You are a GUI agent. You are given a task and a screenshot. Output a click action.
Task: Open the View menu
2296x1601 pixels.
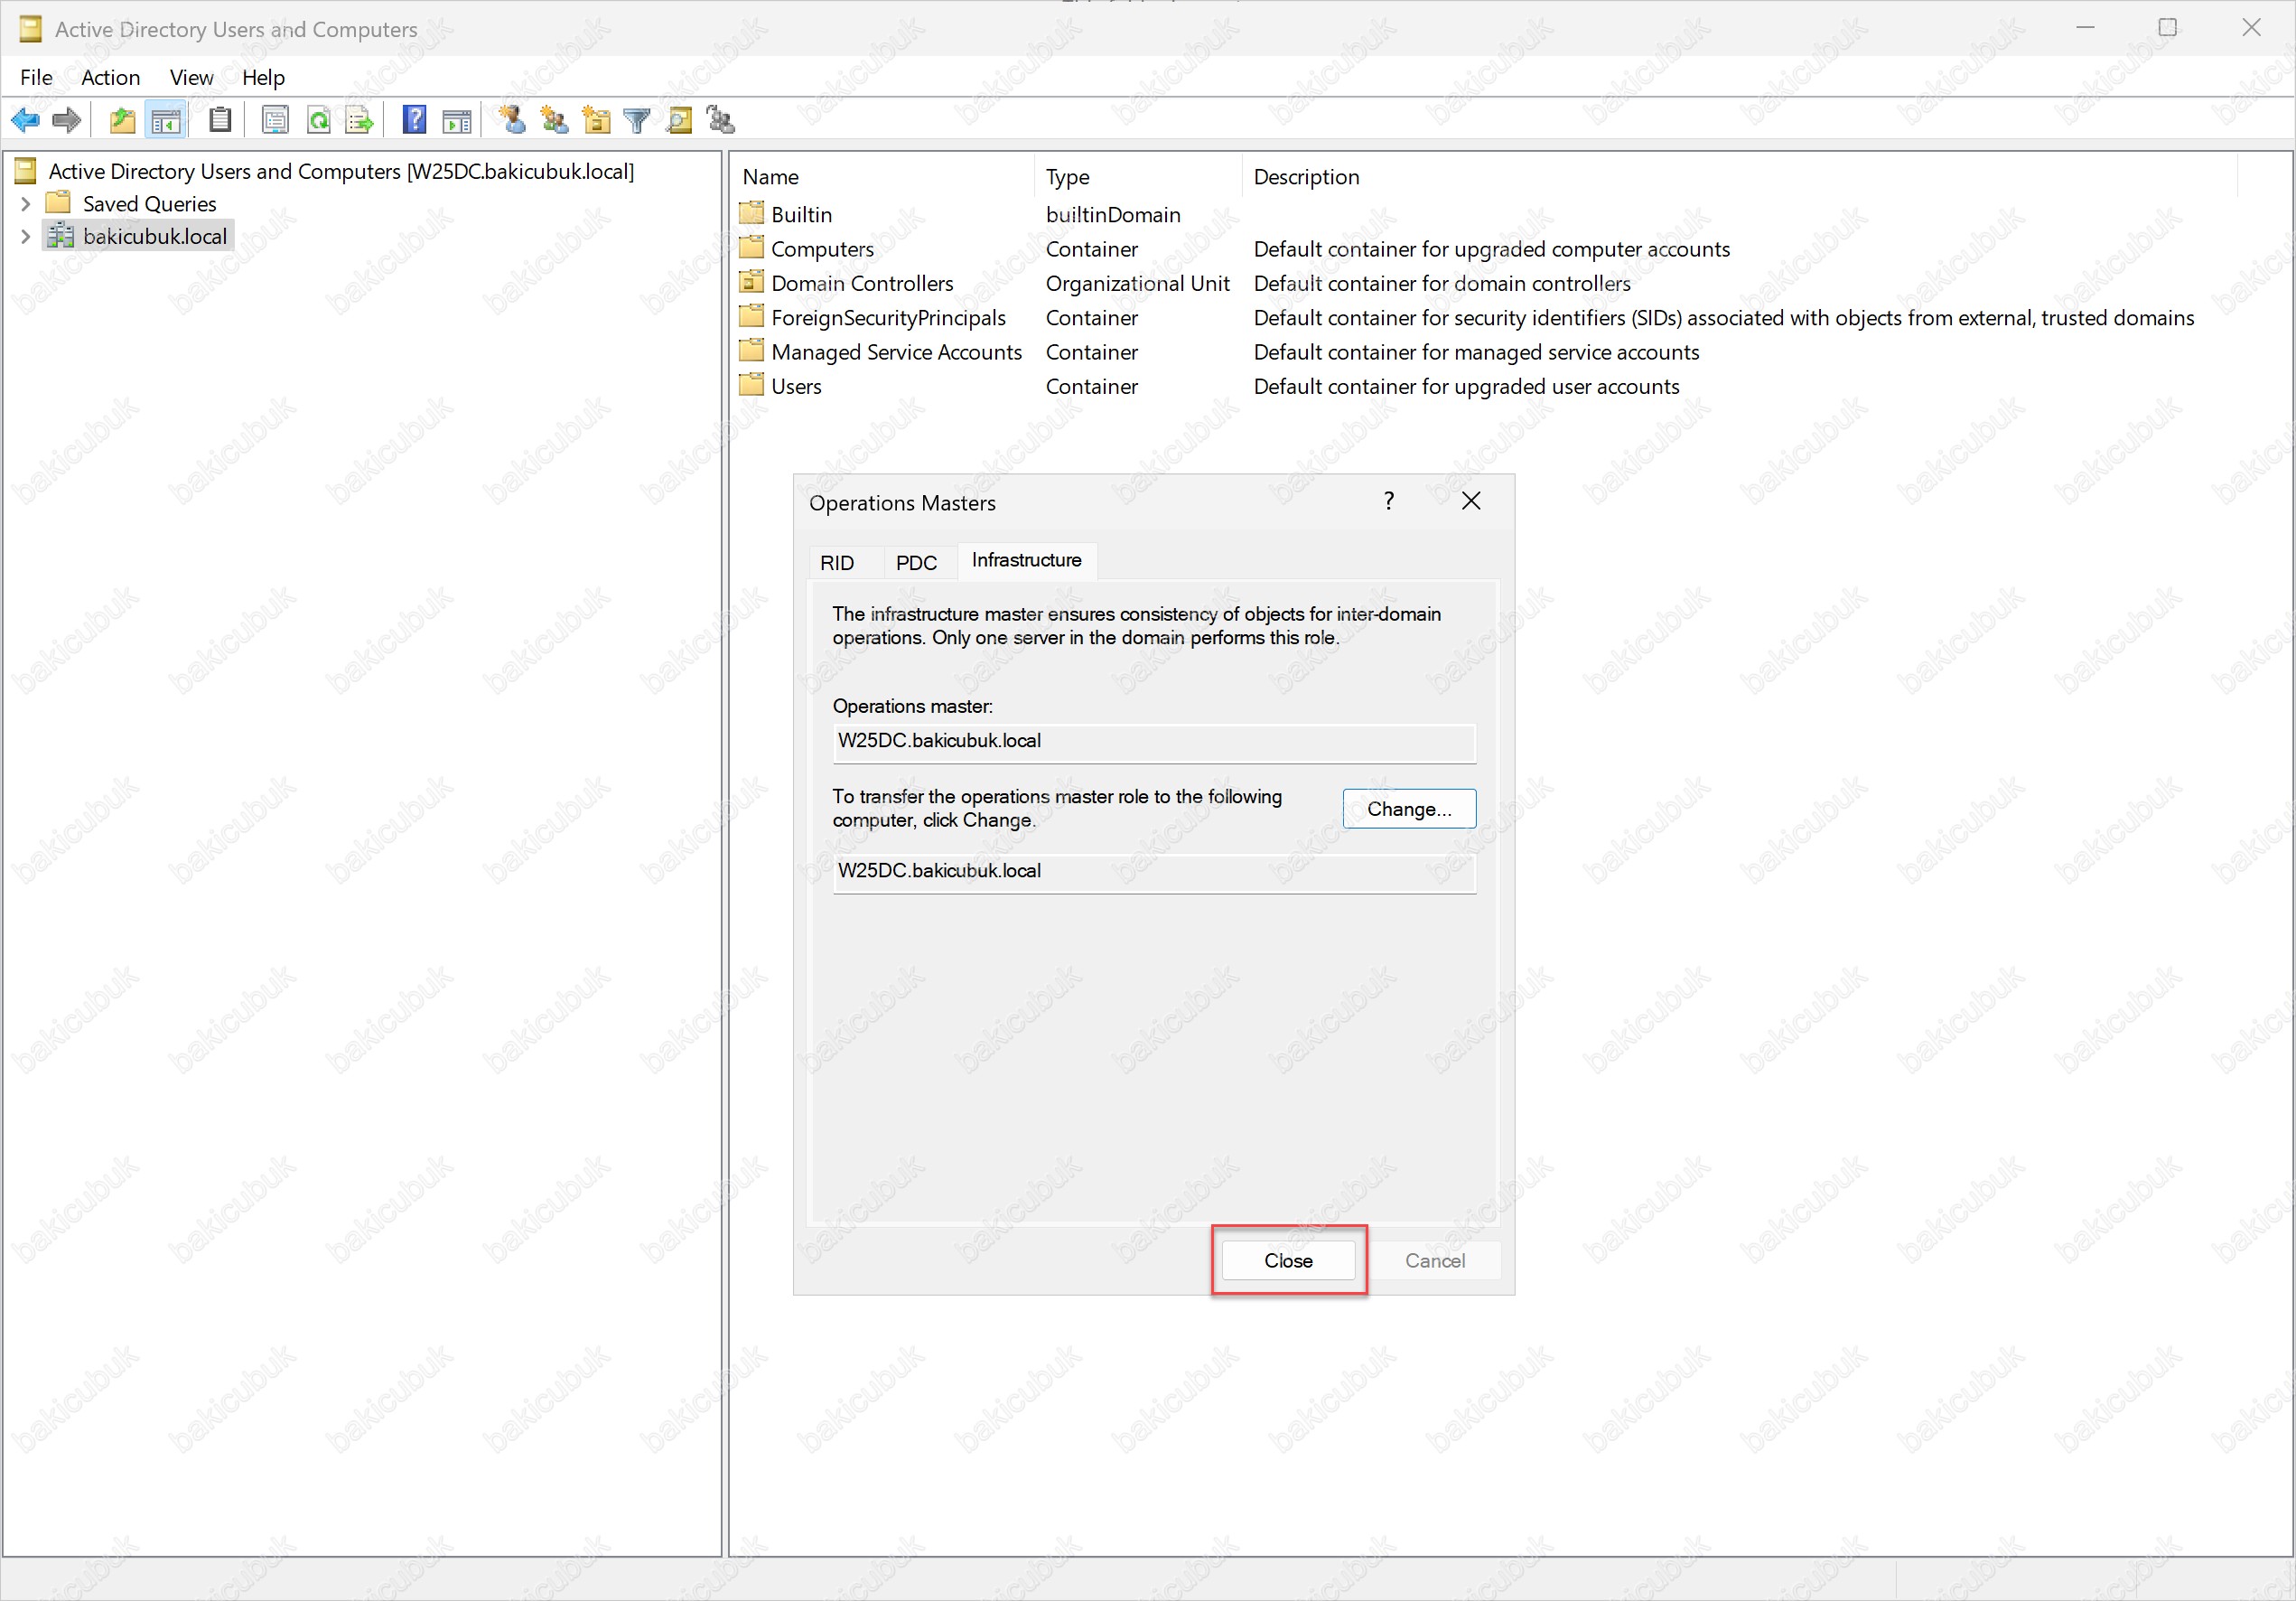point(191,77)
